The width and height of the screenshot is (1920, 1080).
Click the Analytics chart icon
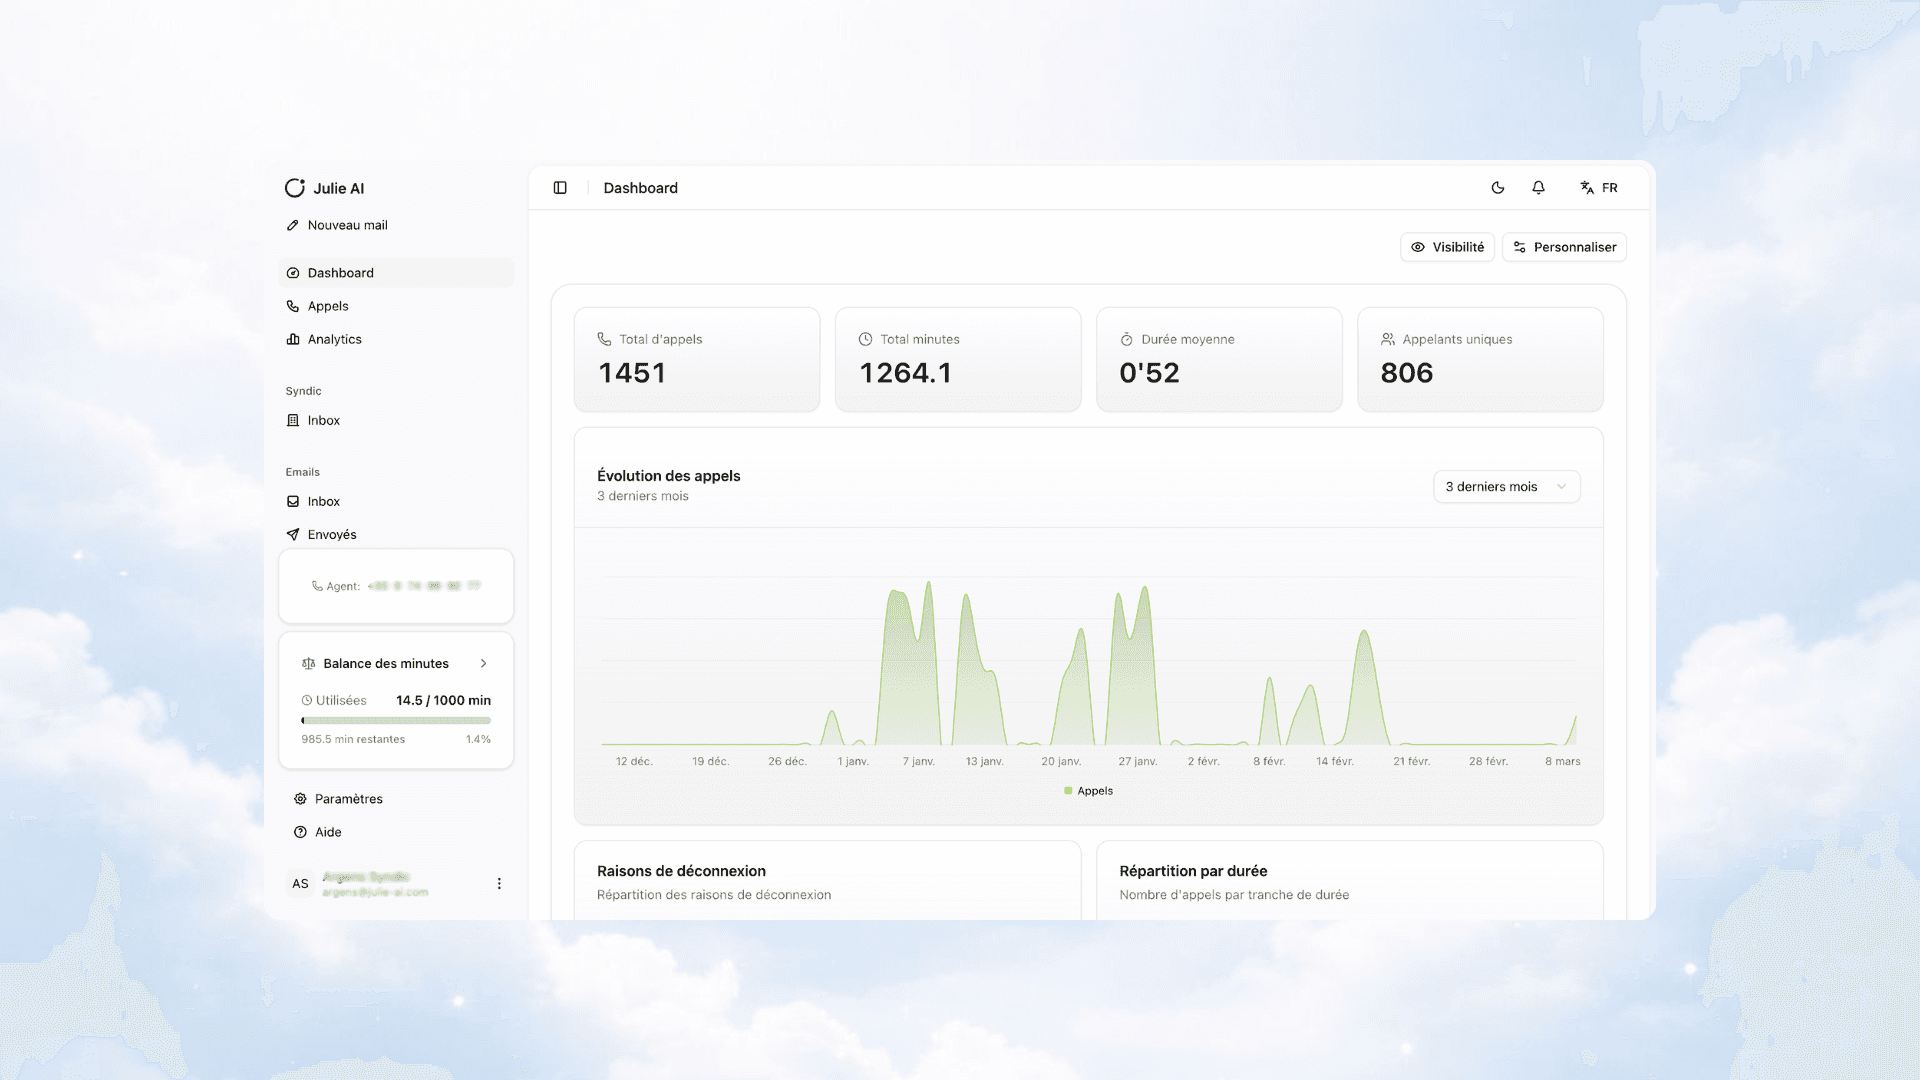point(293,339)
